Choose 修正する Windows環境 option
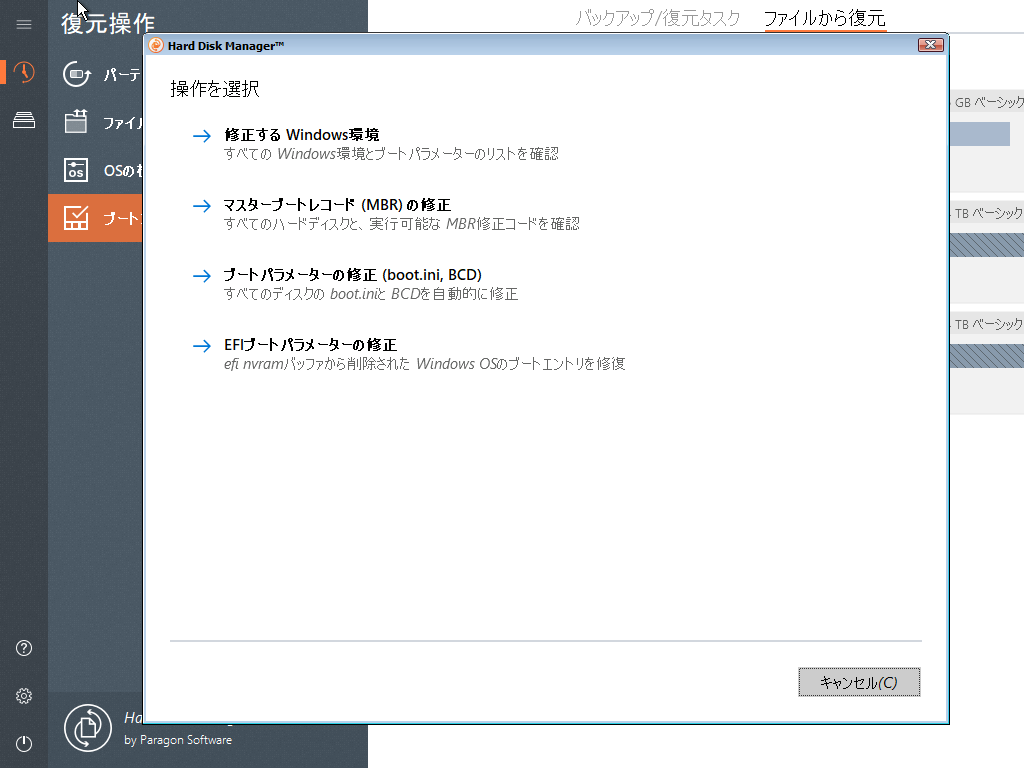Image resolution: width=1024 pixels, height=768 pixels. [302, 135]
